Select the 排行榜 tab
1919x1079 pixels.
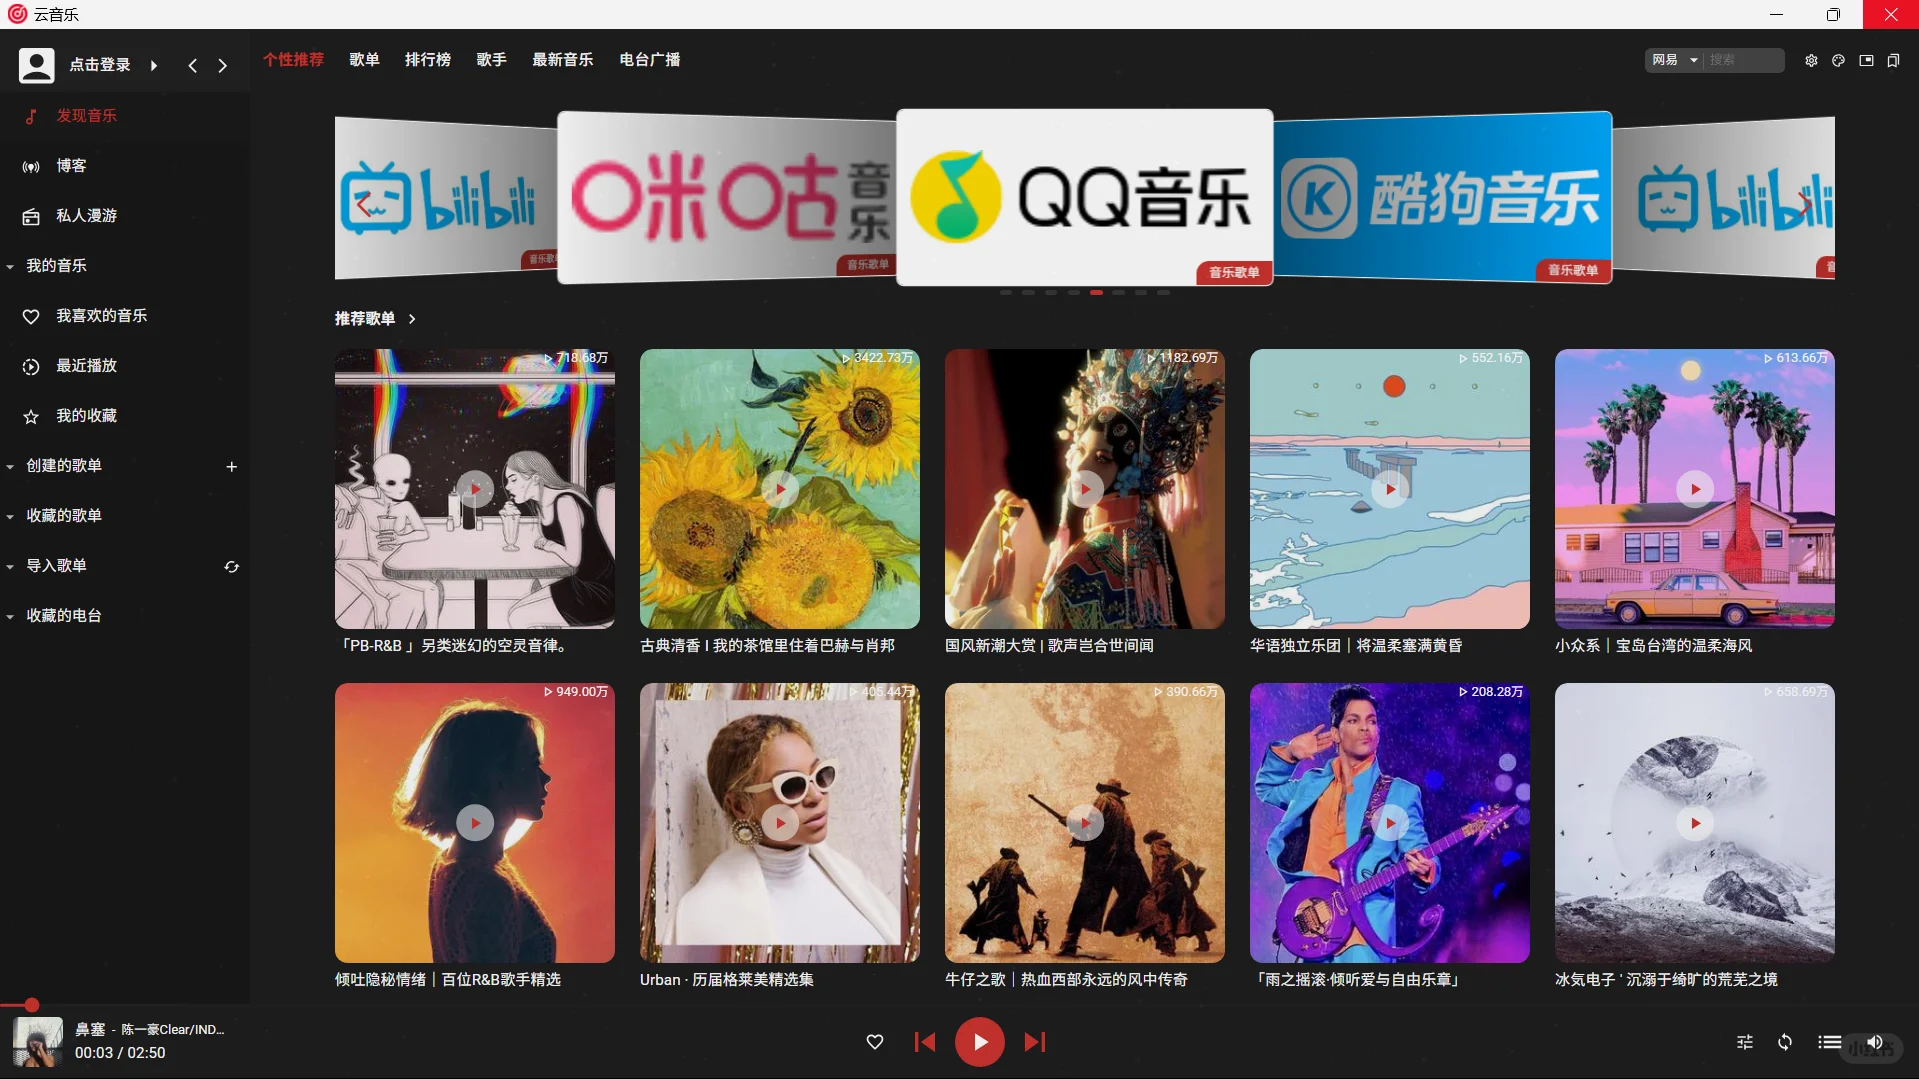click(428, 60)
